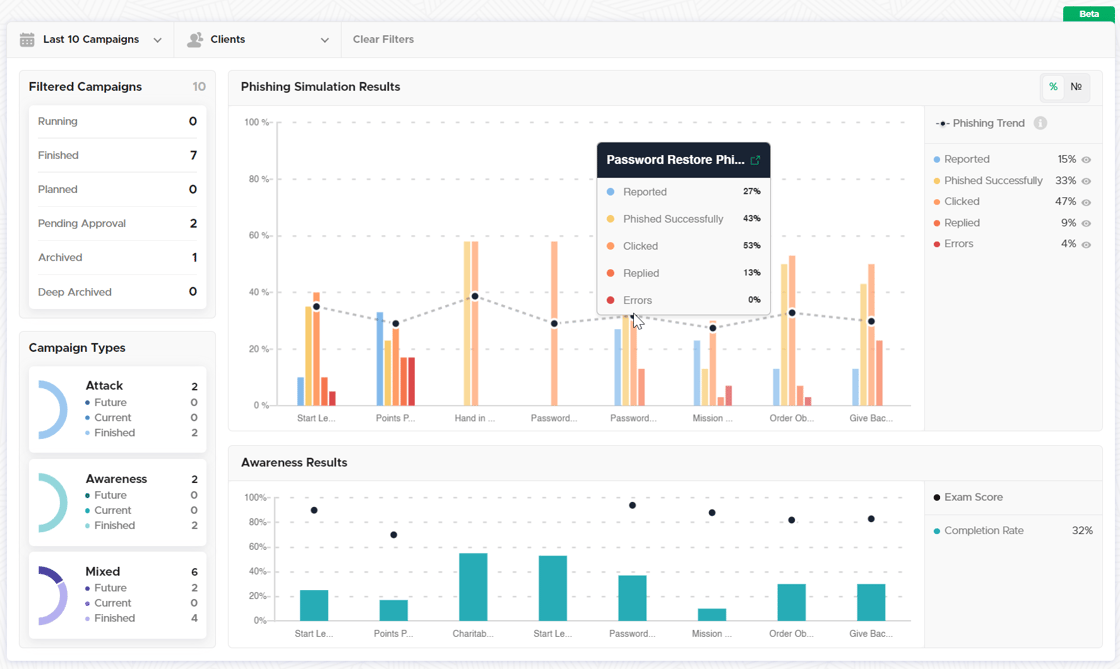The image size is (1120, 669).
Task: Select the Pending Approval campaigns row
Action: coord(117,223)
